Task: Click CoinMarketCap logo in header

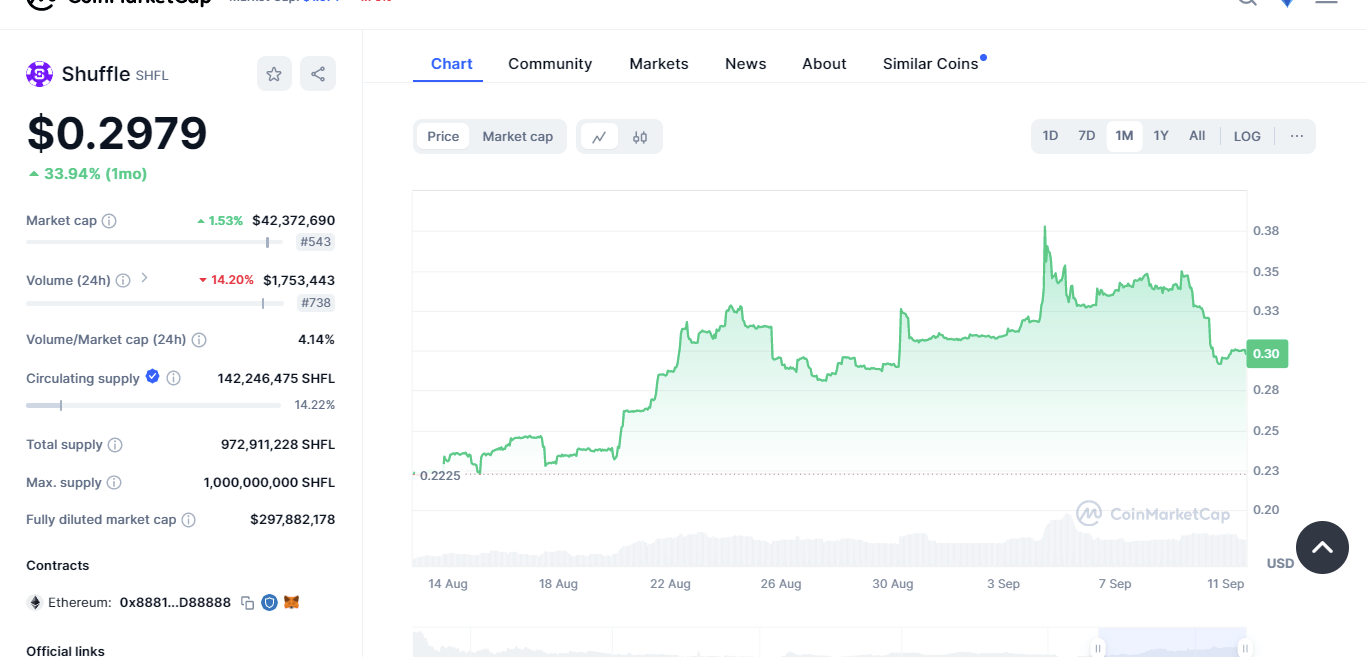Action: point(120,2)
